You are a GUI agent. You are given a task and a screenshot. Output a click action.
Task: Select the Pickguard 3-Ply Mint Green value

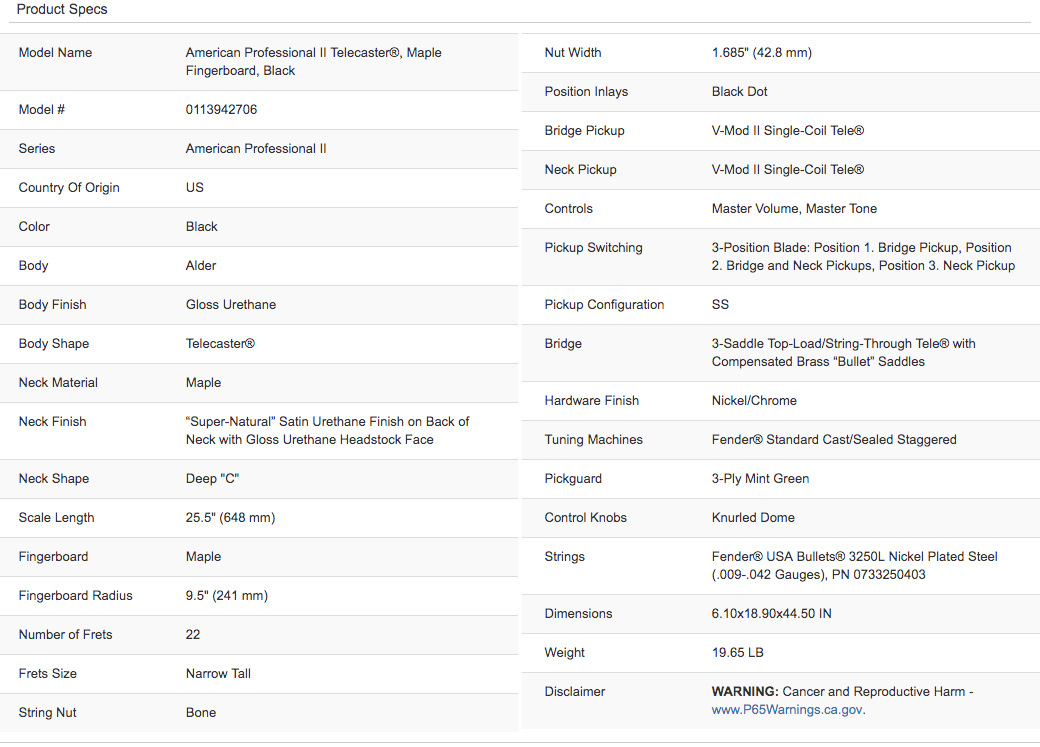click(760, 479)
